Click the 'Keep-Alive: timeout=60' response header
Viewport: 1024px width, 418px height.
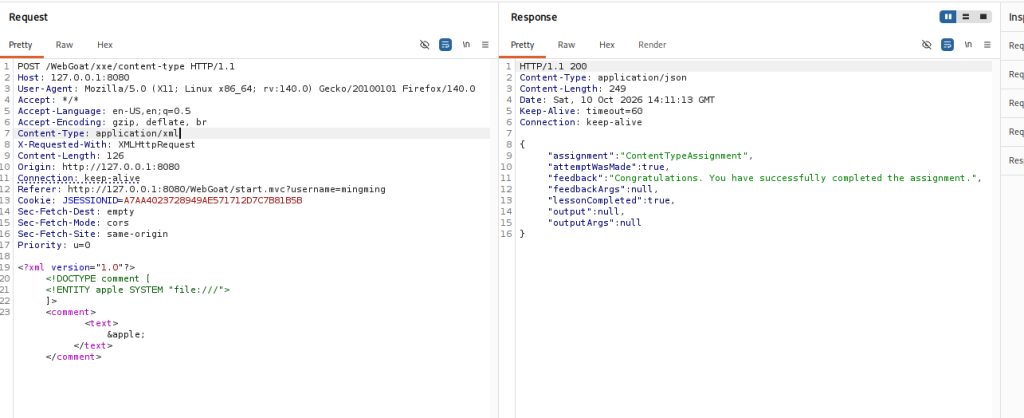pos(581,111)
